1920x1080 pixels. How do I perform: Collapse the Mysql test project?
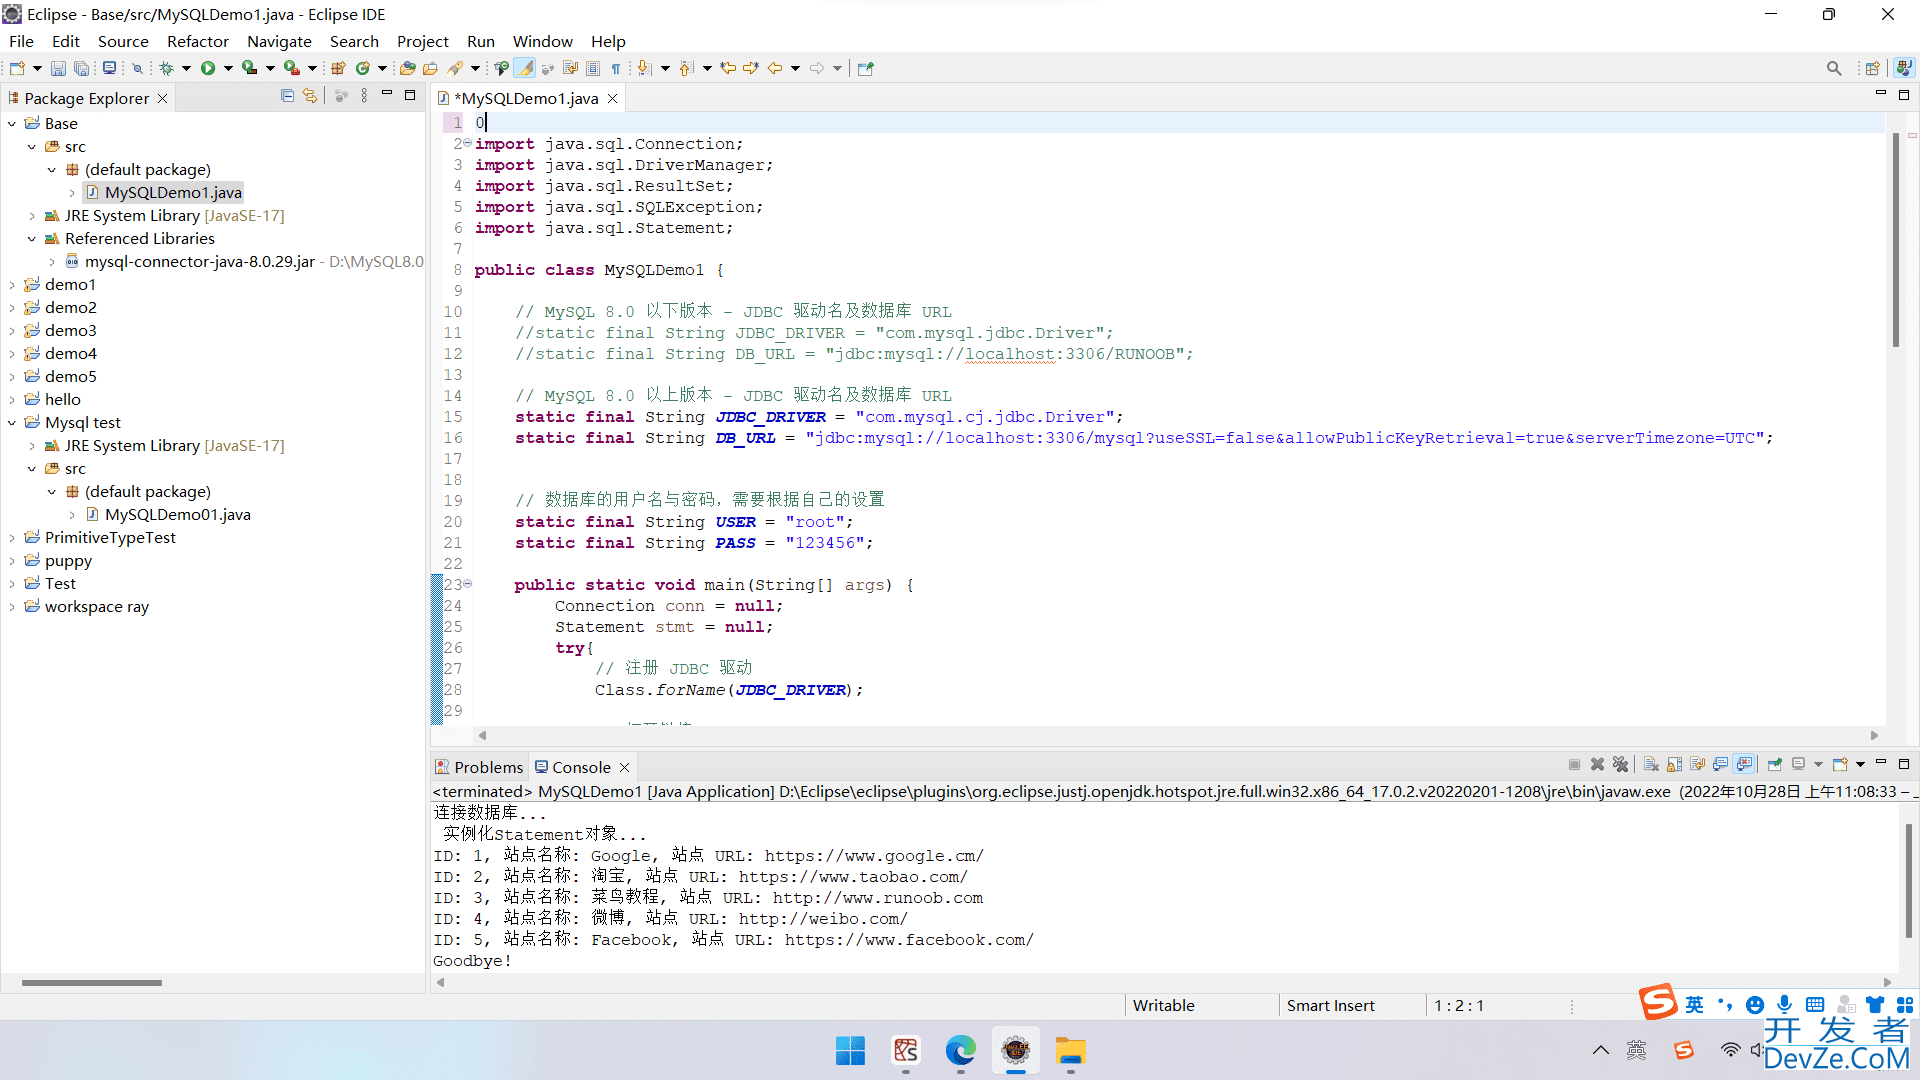[x=12, y=423]
